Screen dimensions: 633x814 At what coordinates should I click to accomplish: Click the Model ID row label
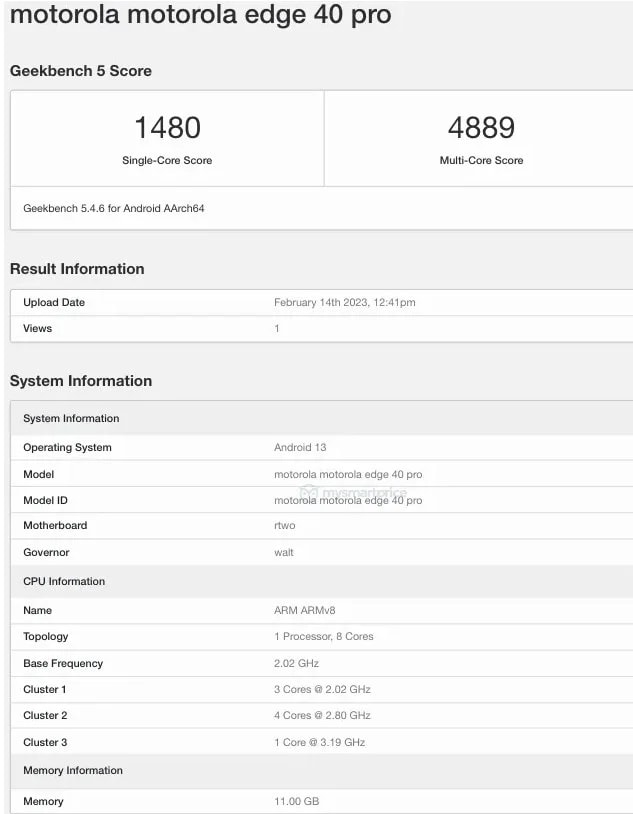(x=46, y=500)
